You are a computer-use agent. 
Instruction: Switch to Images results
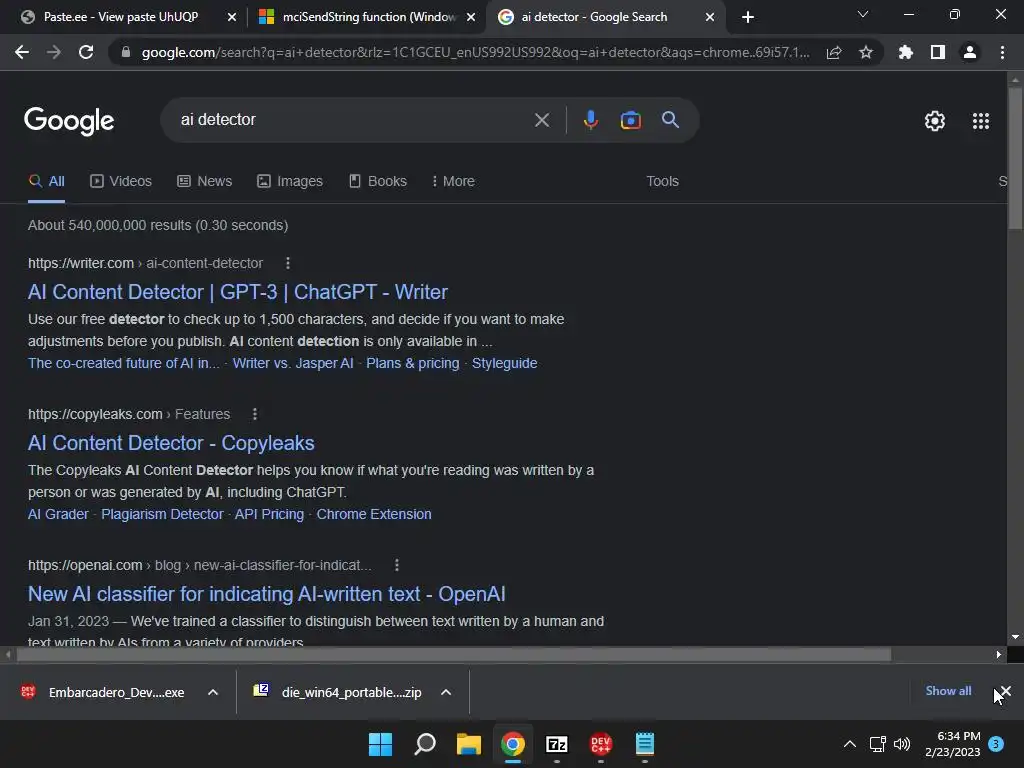289,181
